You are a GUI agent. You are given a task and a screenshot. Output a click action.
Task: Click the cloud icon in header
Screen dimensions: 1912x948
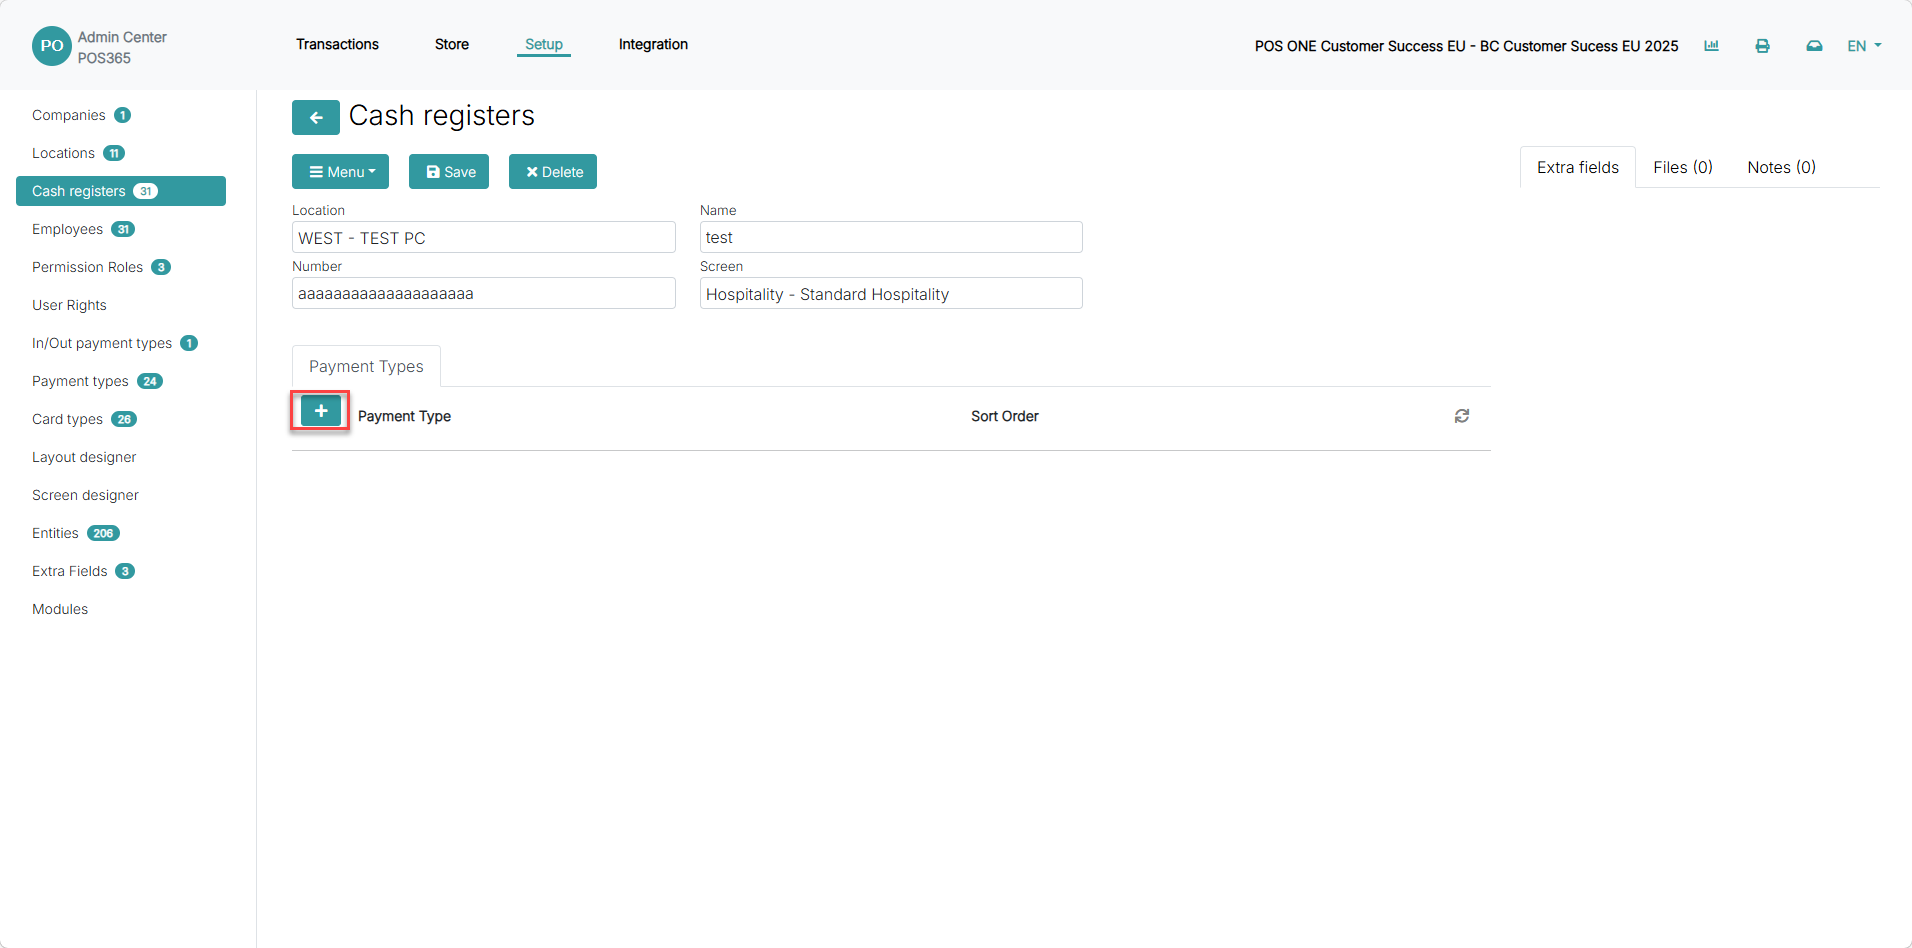pos(1814,46)
